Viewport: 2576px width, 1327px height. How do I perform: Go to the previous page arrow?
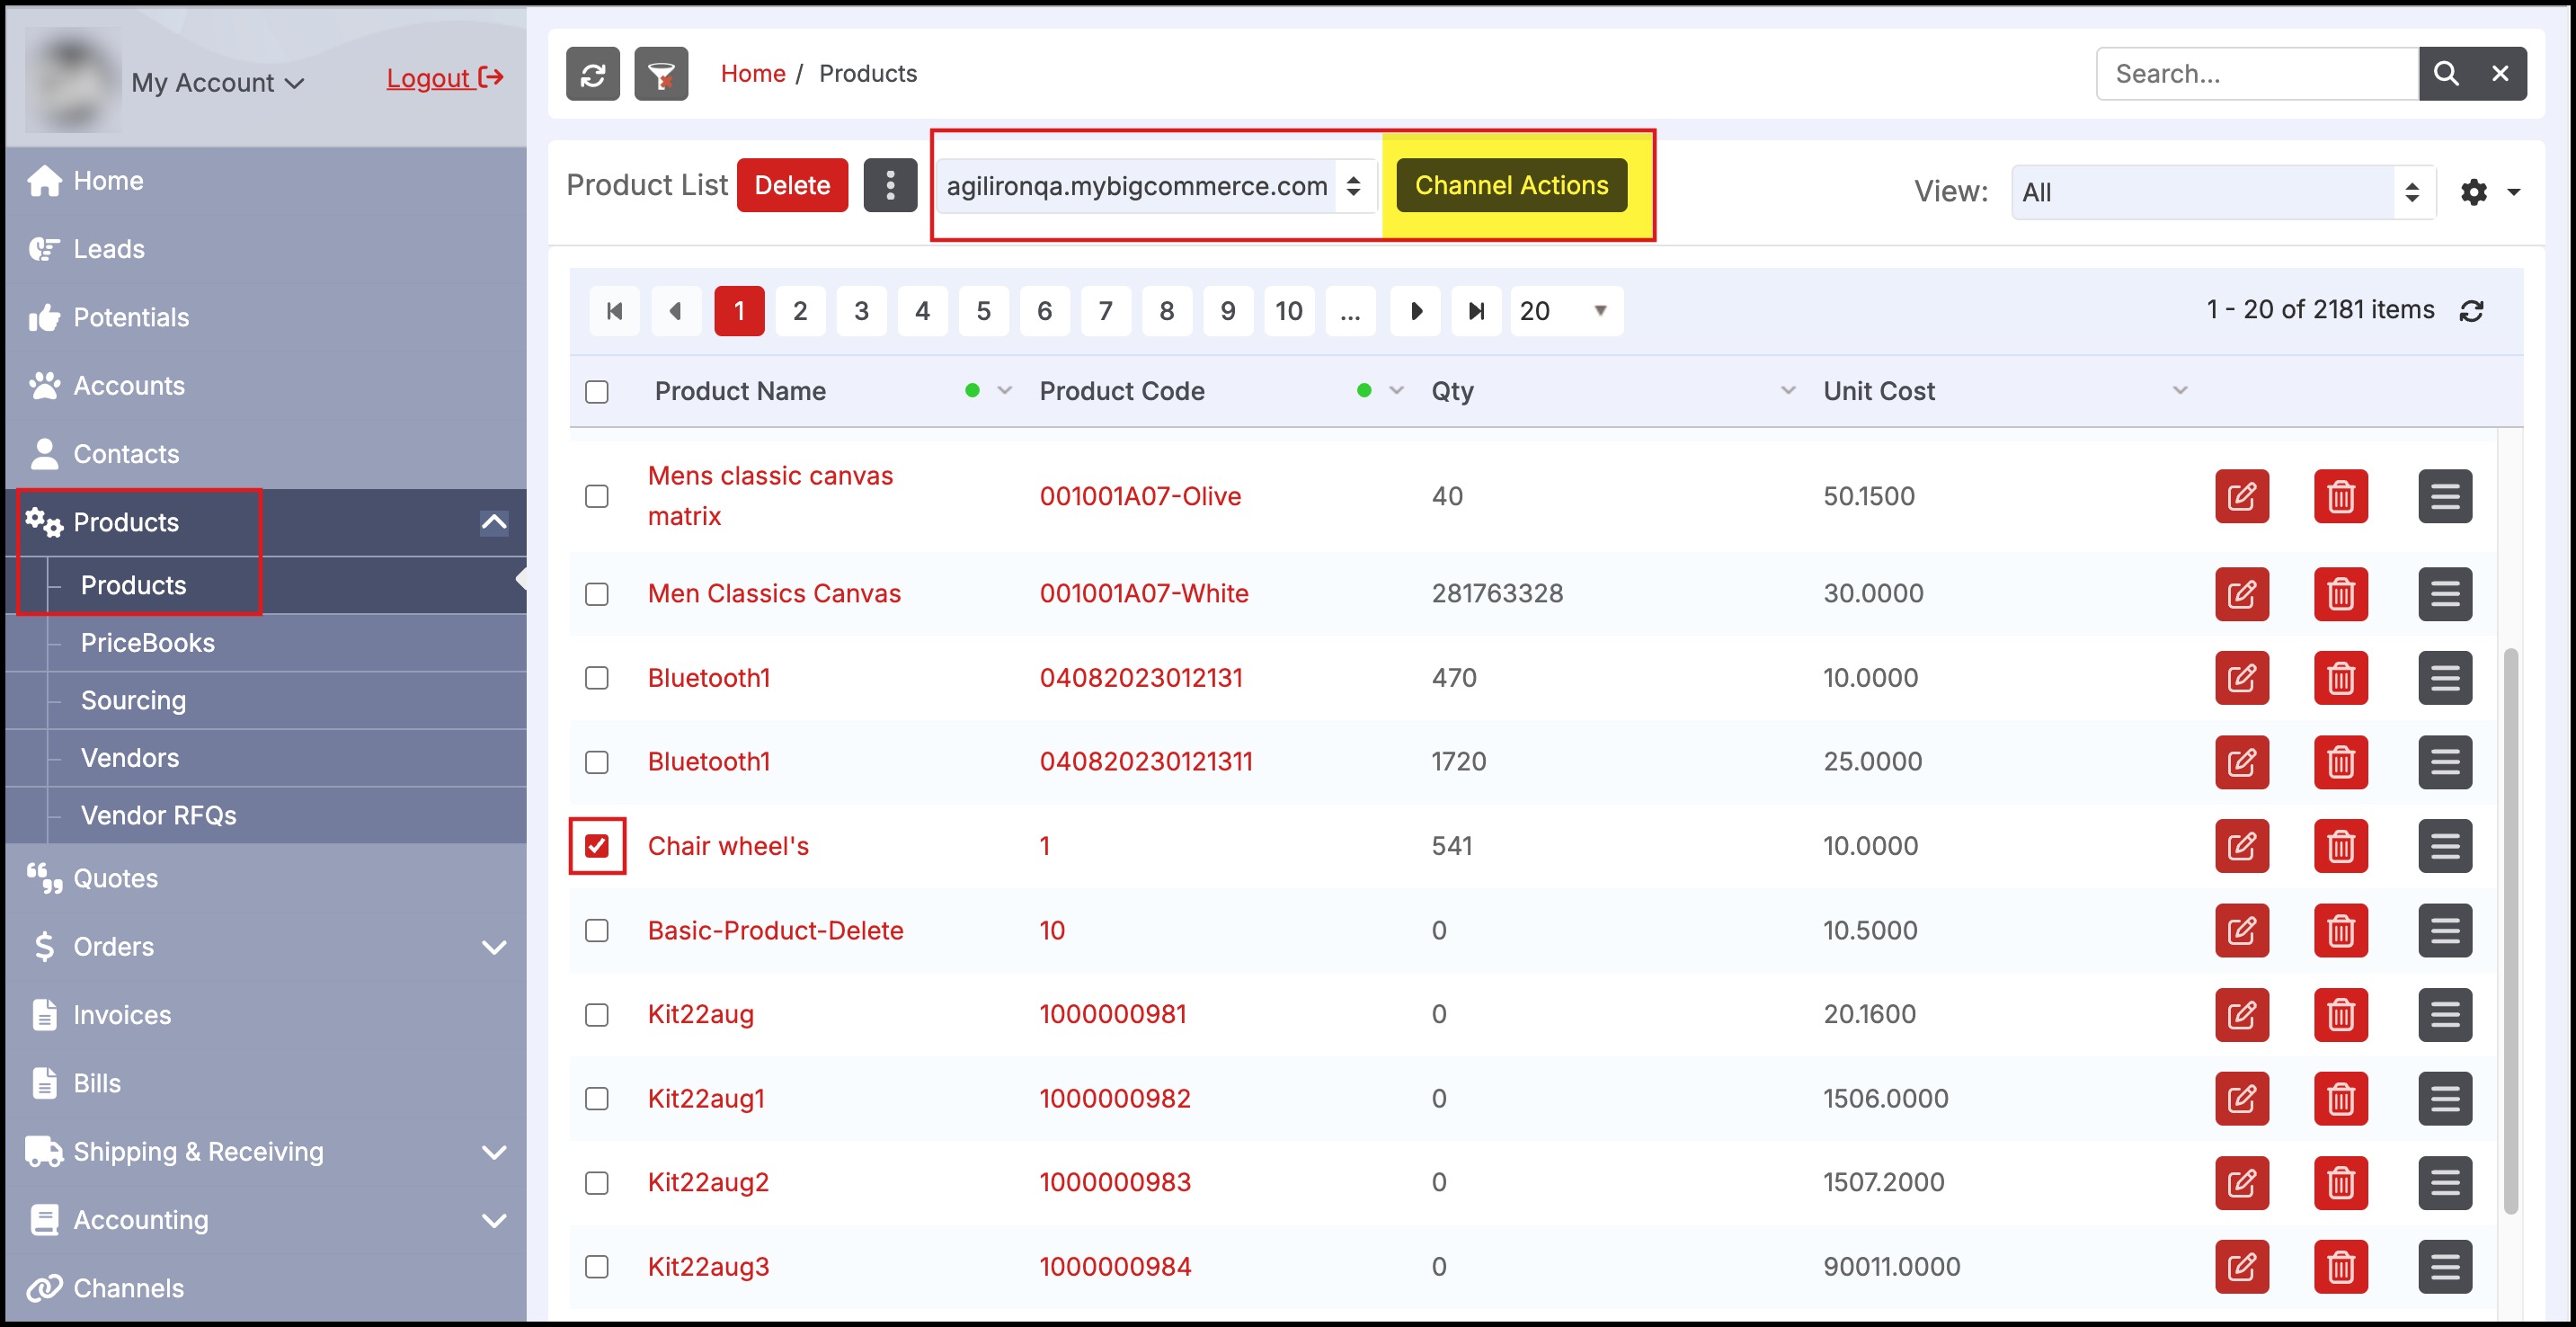(x=676, y=311)
